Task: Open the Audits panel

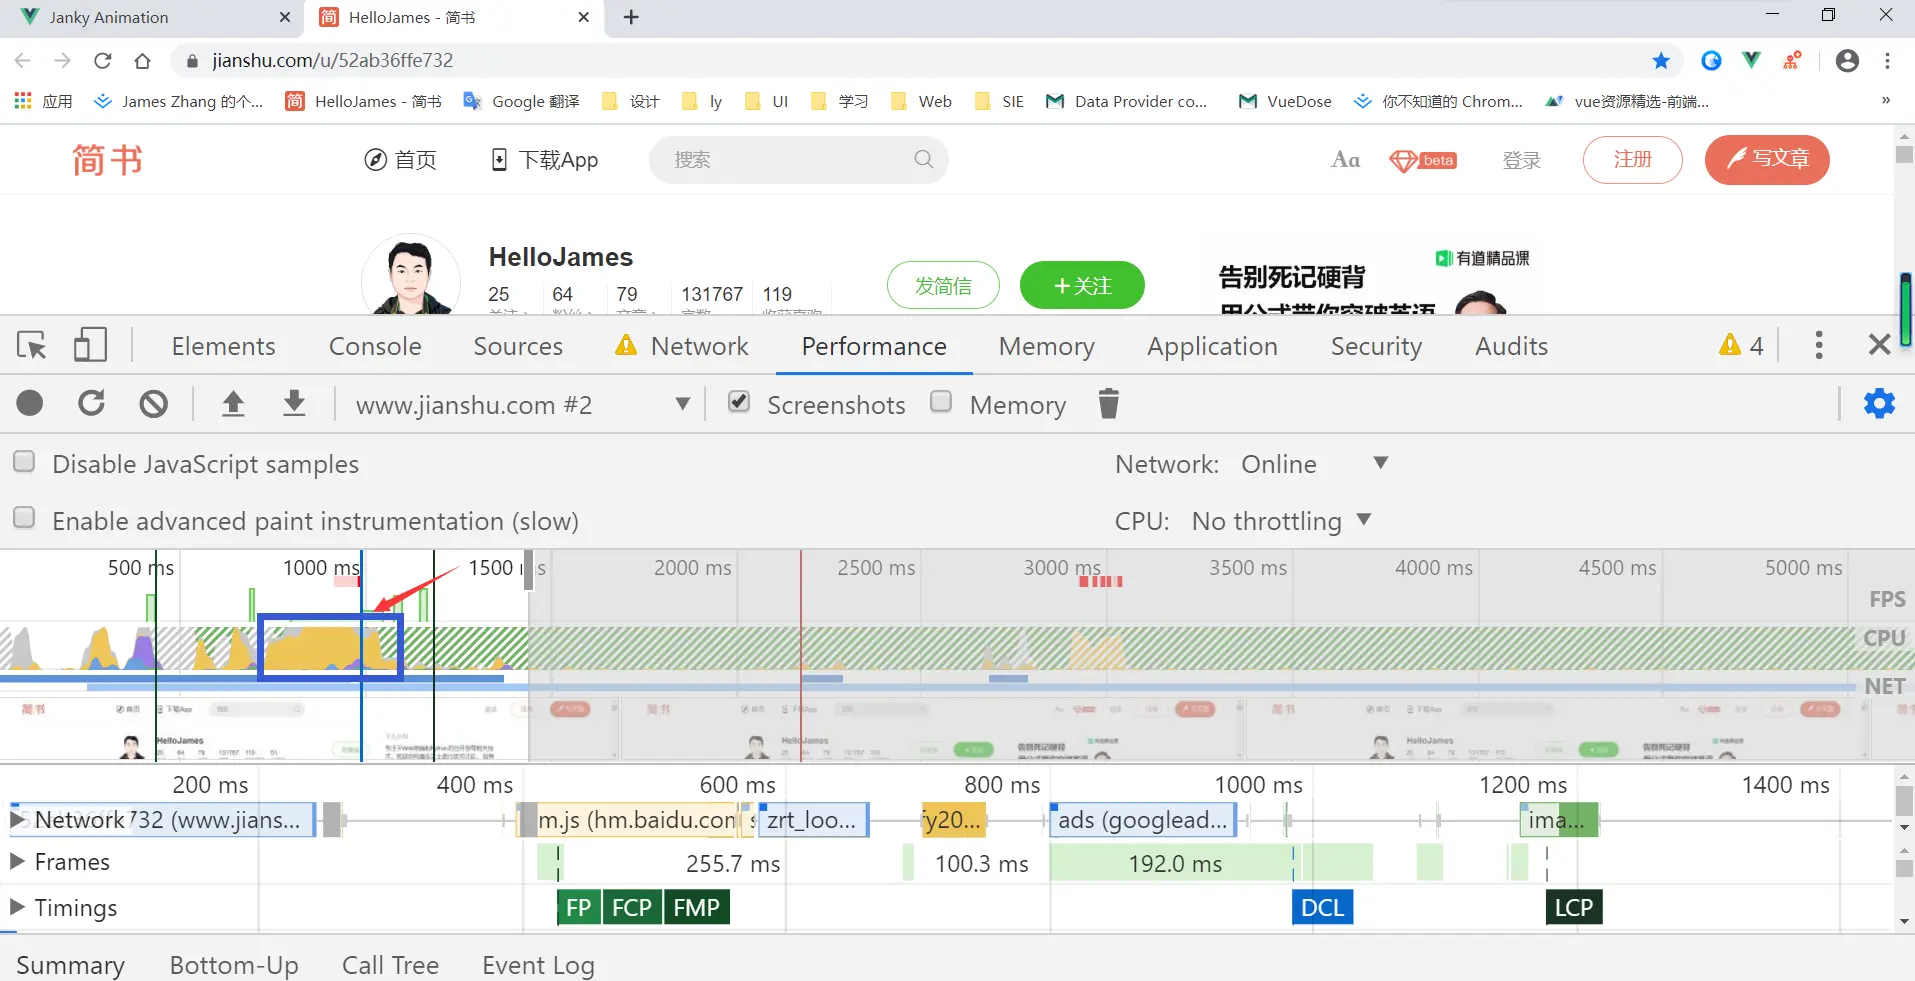Action: click(x=1511, y=346)
